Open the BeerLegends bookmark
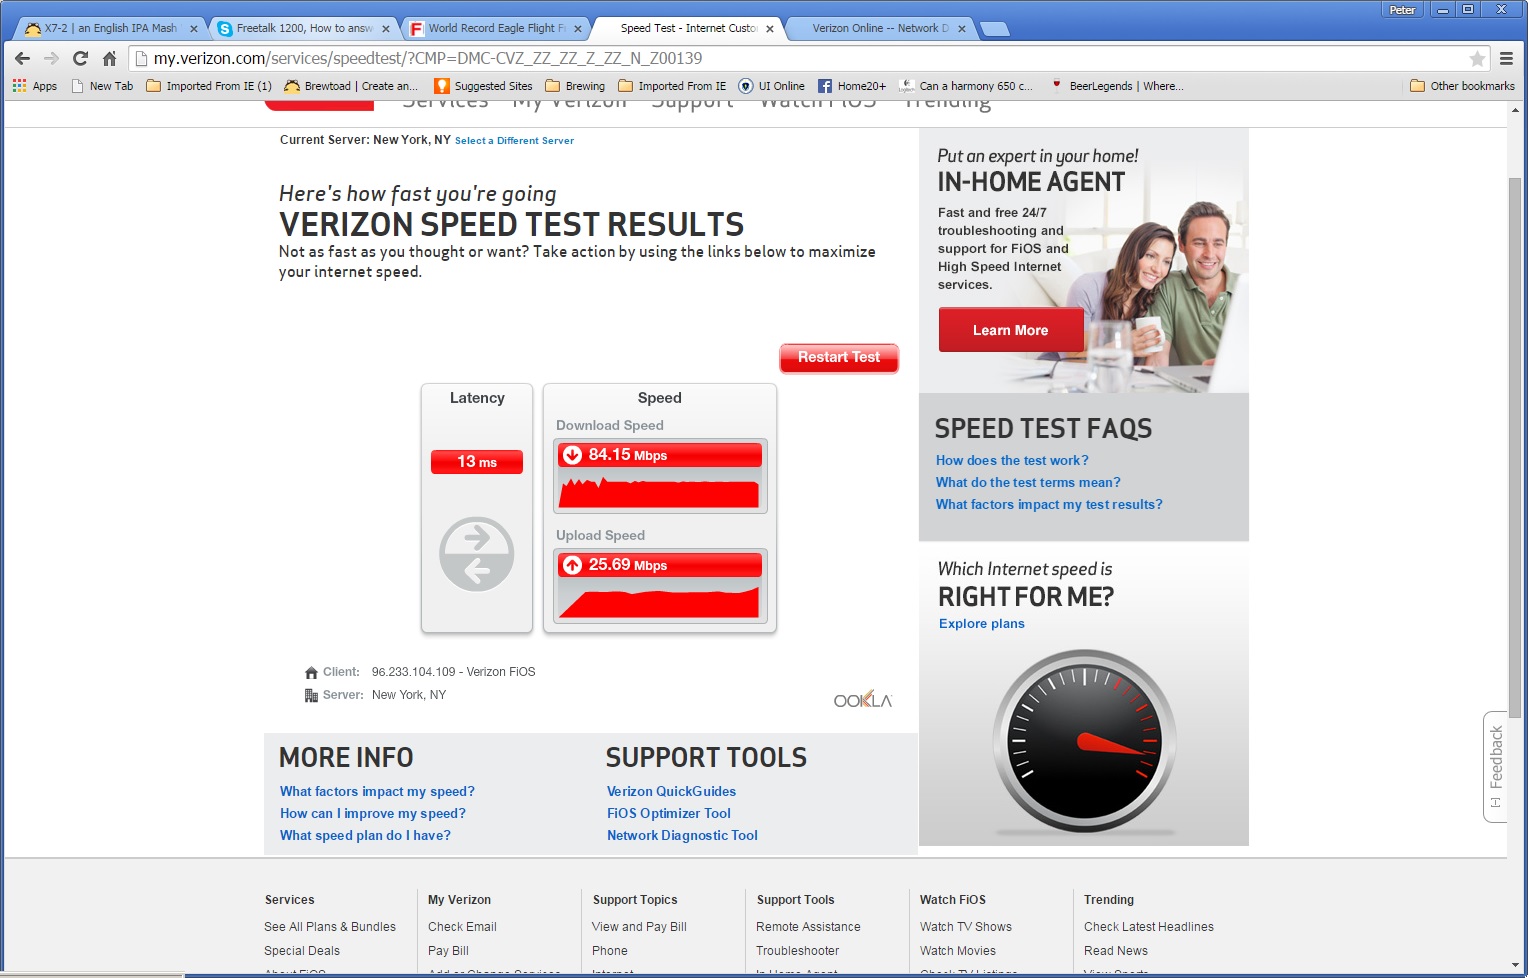Image resolution: width=1528 pixels, height=978 pixels. point(1116,86)
